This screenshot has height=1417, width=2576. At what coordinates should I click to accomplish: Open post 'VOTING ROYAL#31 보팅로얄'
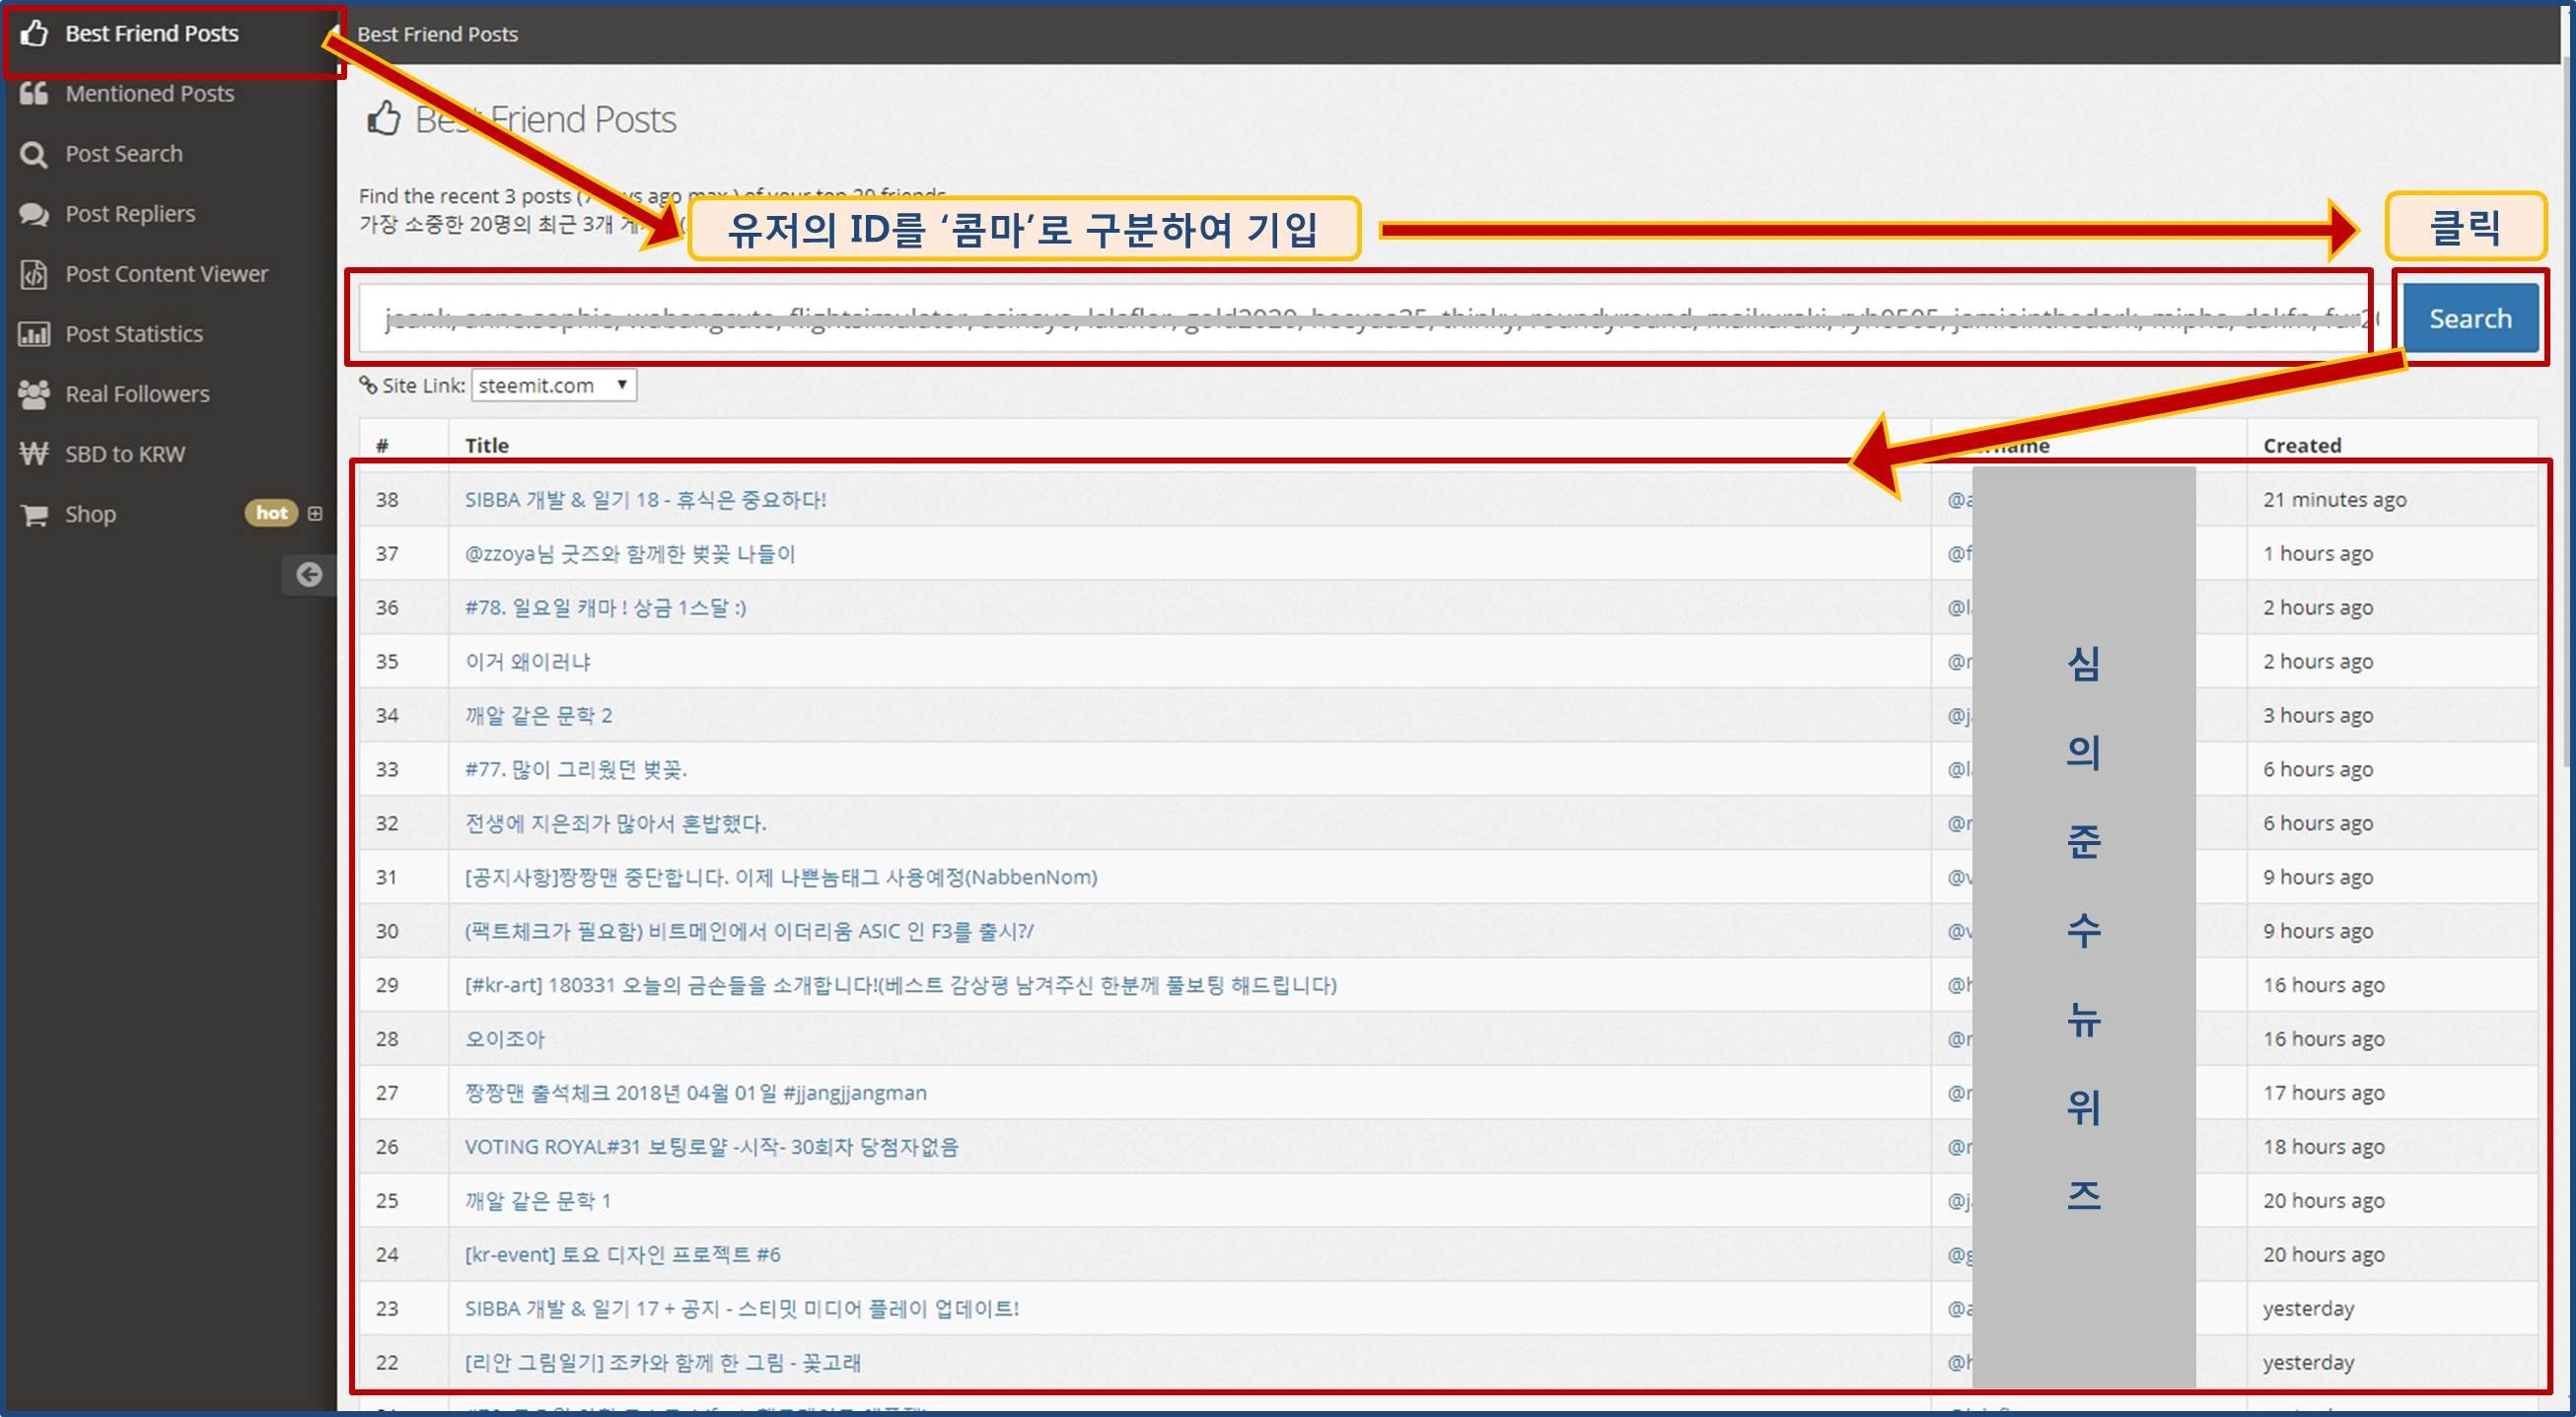711,1147
